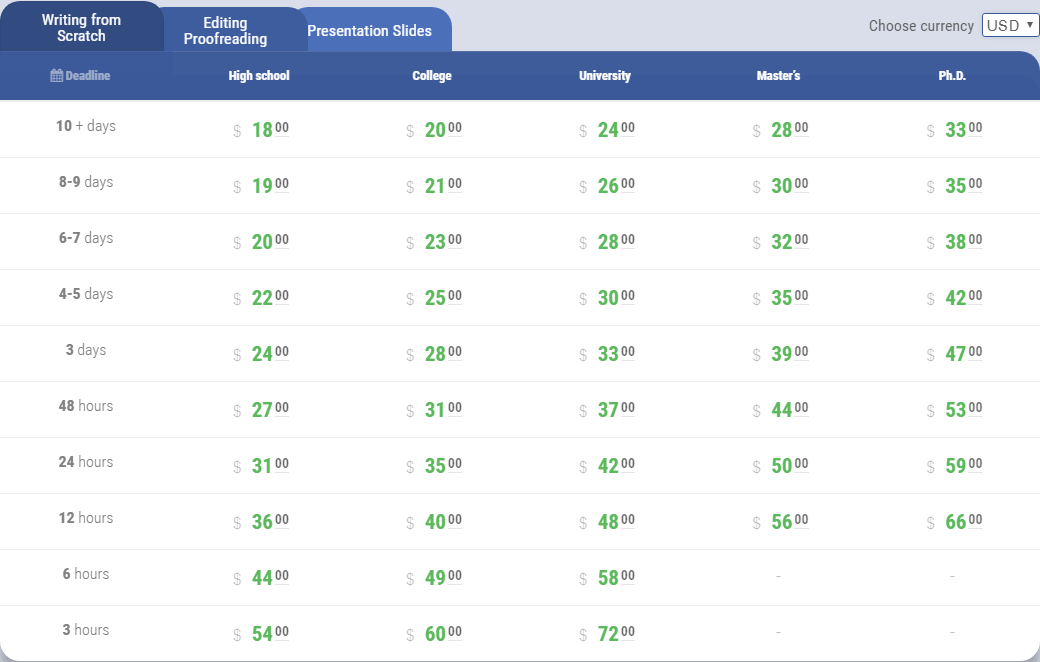This screenshot has width=1040, height=662.
Task: Choose Master's 24 hours price $50.00
Action: pyautogui.click(x=781, y=465)
